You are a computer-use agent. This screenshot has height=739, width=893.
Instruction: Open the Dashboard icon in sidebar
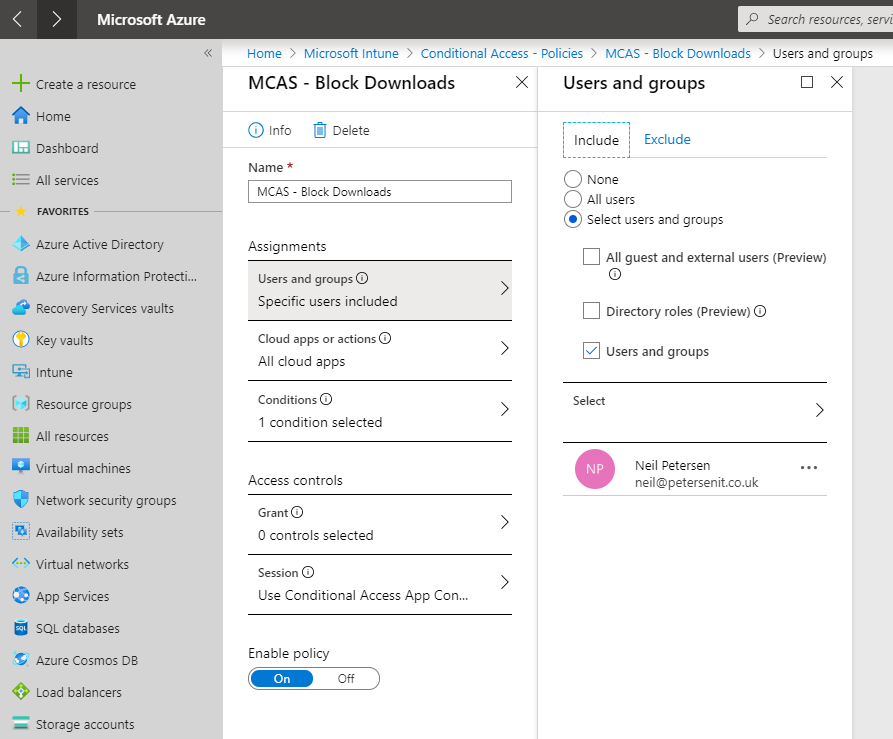coord(21,148)
